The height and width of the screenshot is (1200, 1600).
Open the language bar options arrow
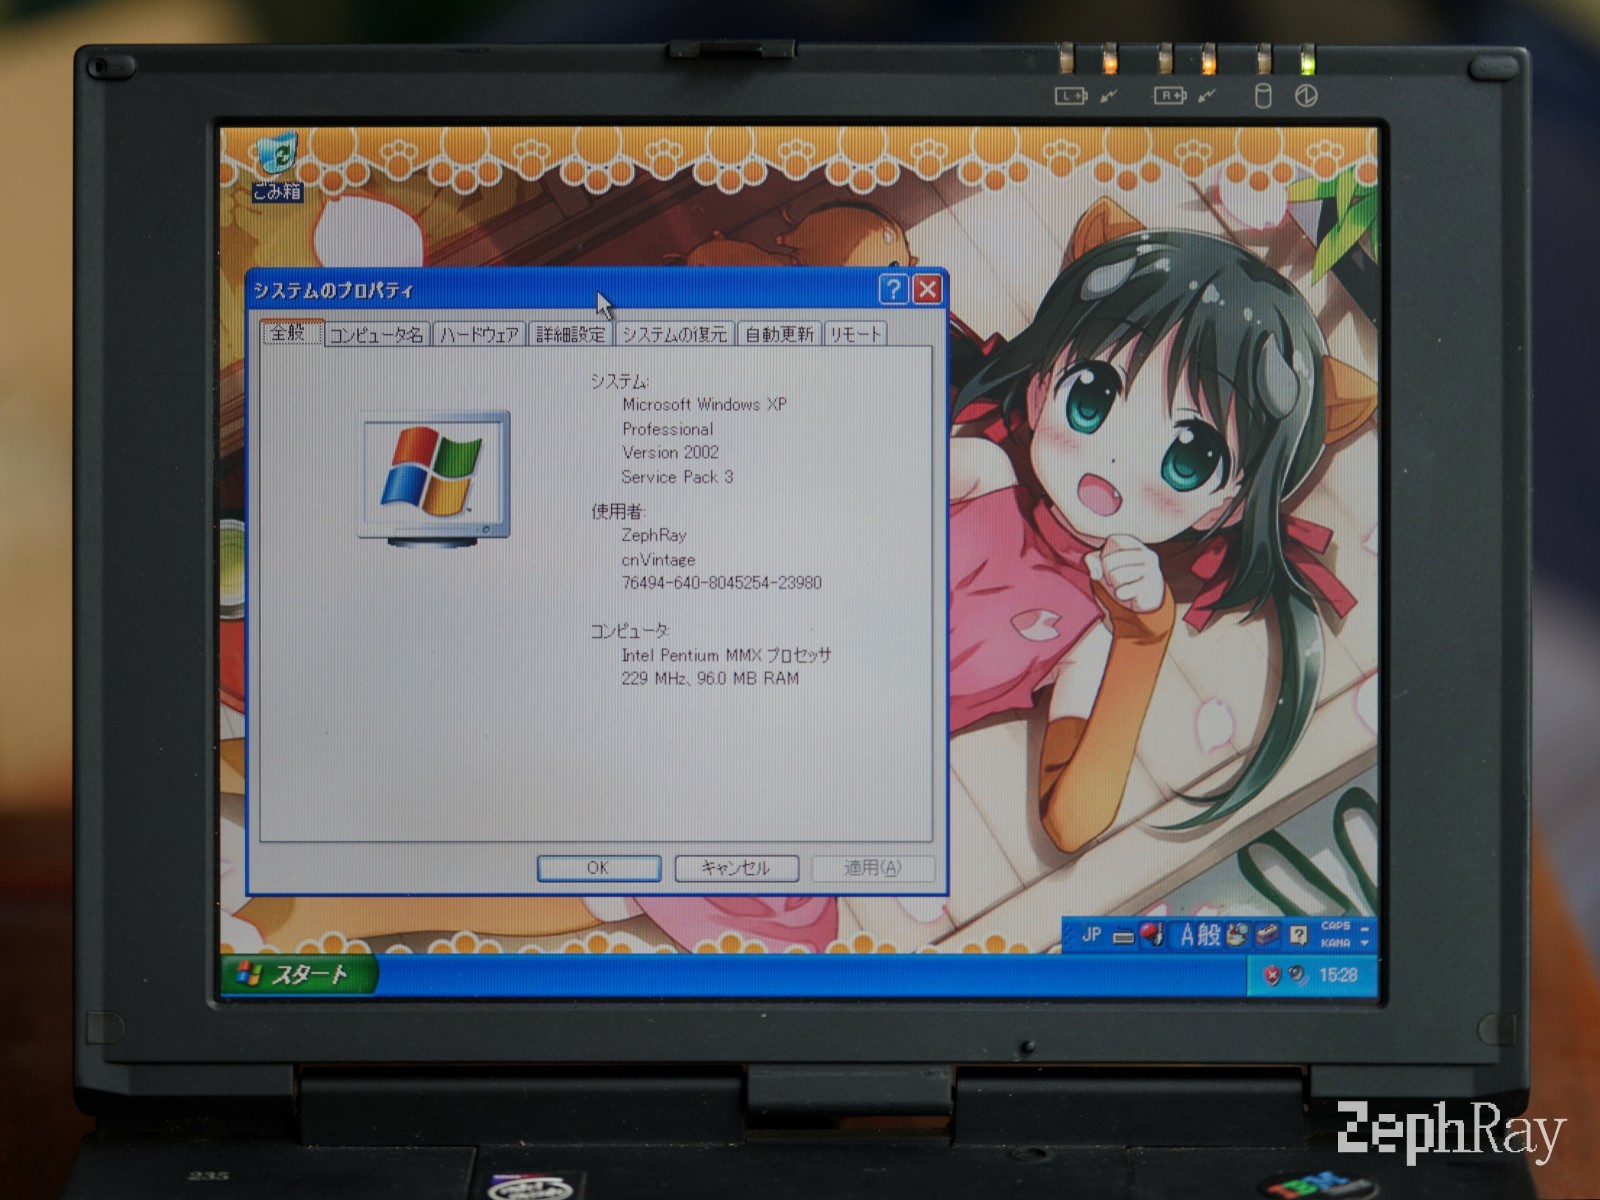(x=1365, y=943)
